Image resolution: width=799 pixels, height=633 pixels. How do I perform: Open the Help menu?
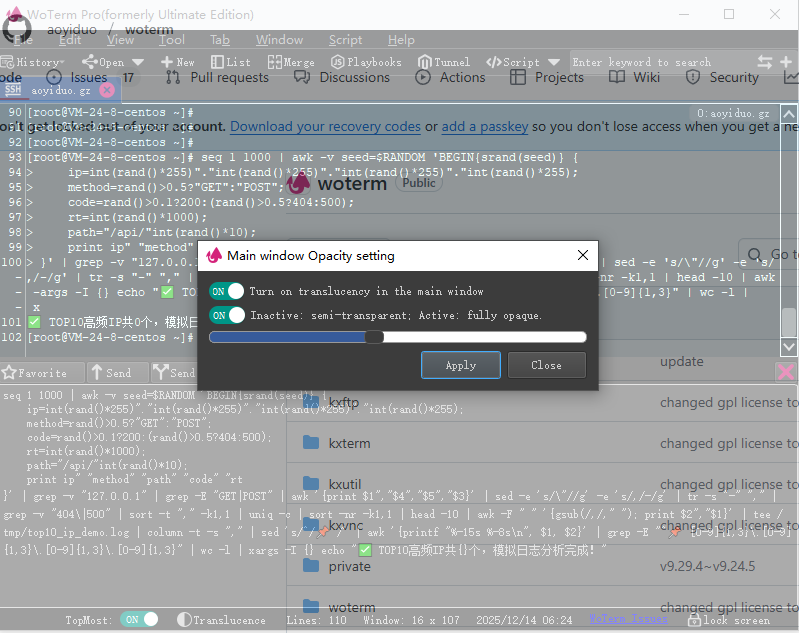(401, 40)
